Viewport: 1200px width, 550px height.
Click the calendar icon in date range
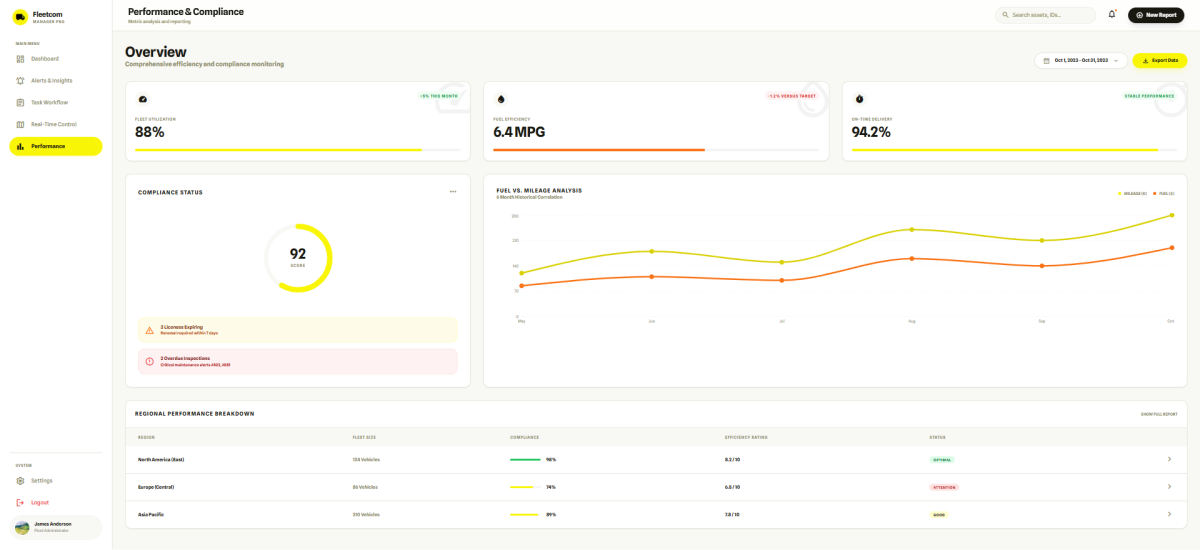pos(1047,61)
